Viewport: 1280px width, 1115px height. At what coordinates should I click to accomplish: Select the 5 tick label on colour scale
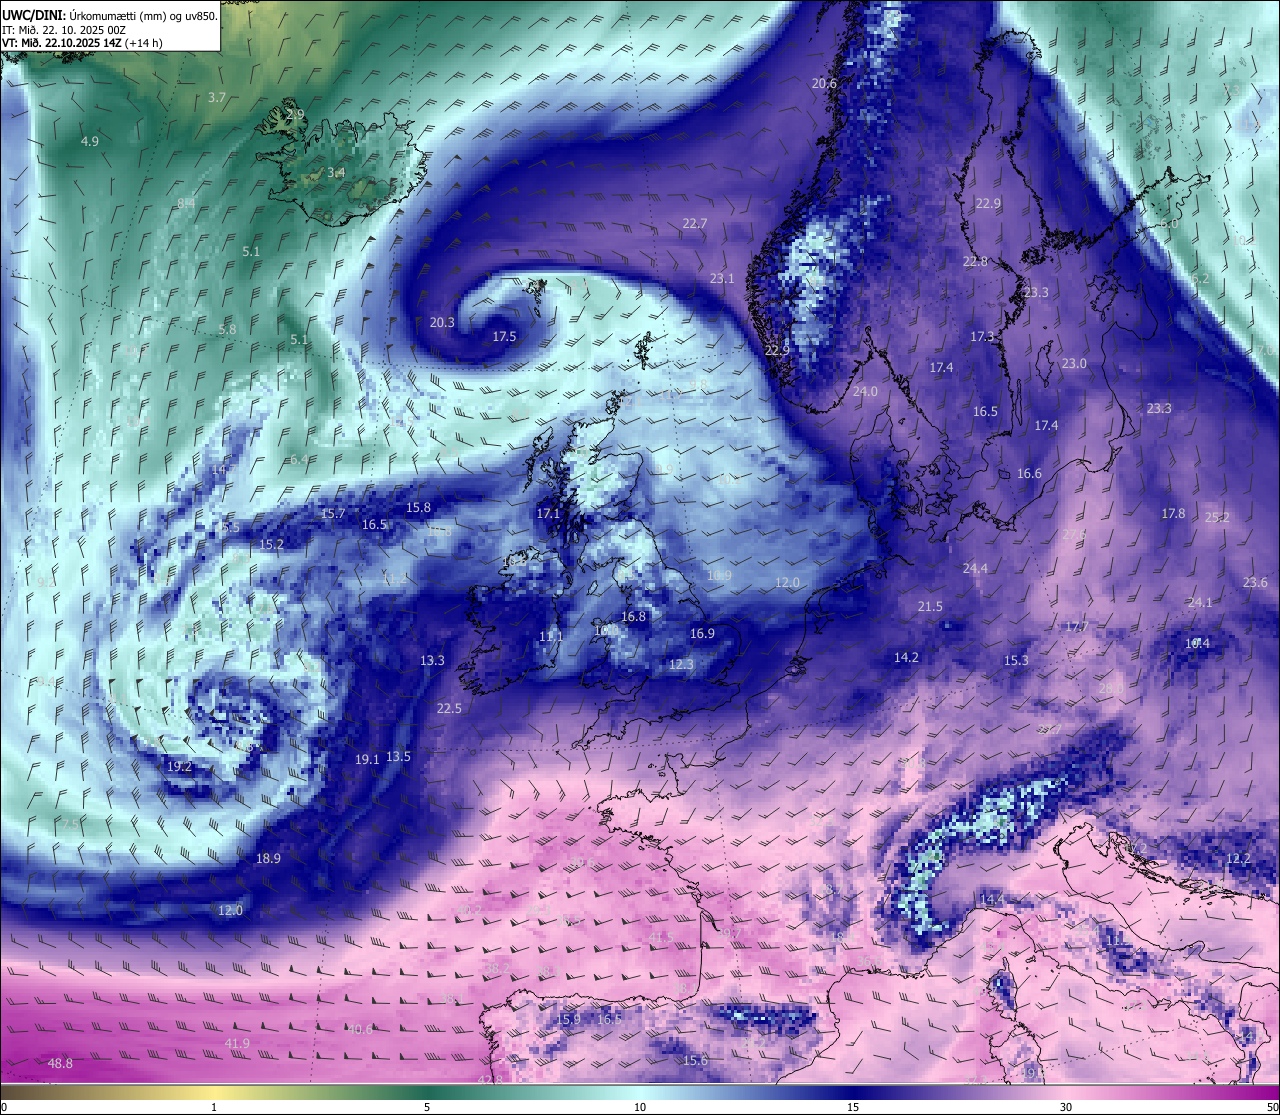click(427, 1107)
